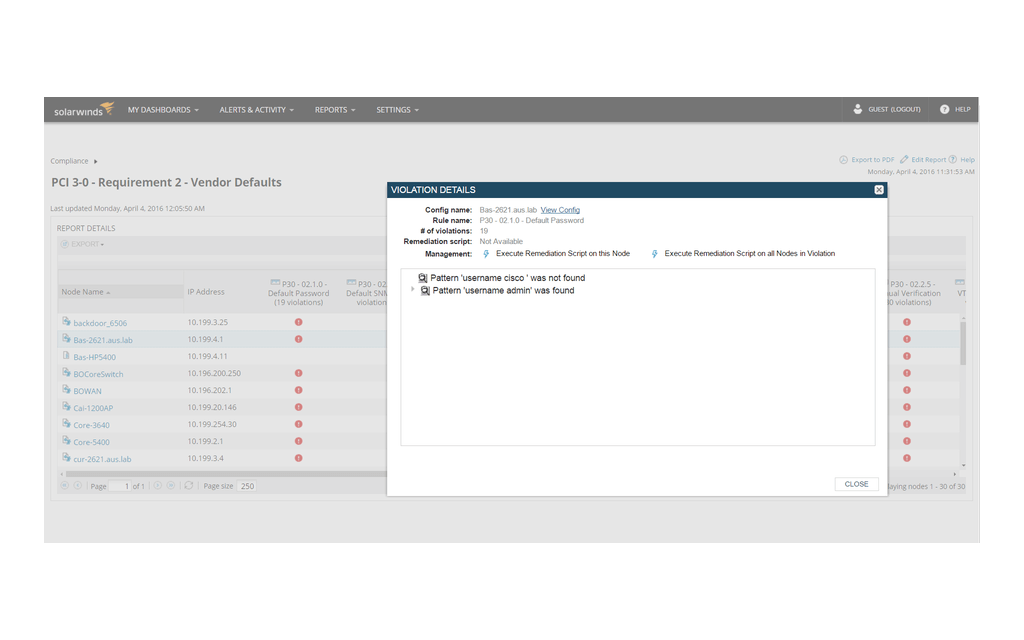Click the guest user icon near GUEST (LOGOUT)

(857, 109)
